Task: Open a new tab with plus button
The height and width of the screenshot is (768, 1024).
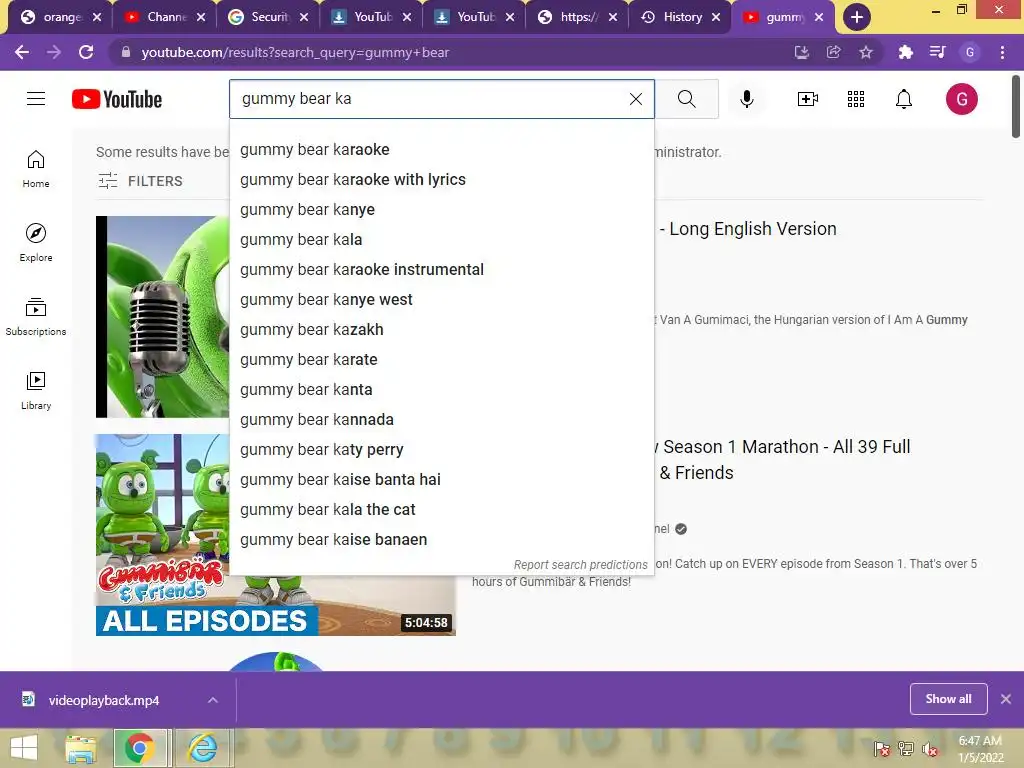Action: (857, 17)
